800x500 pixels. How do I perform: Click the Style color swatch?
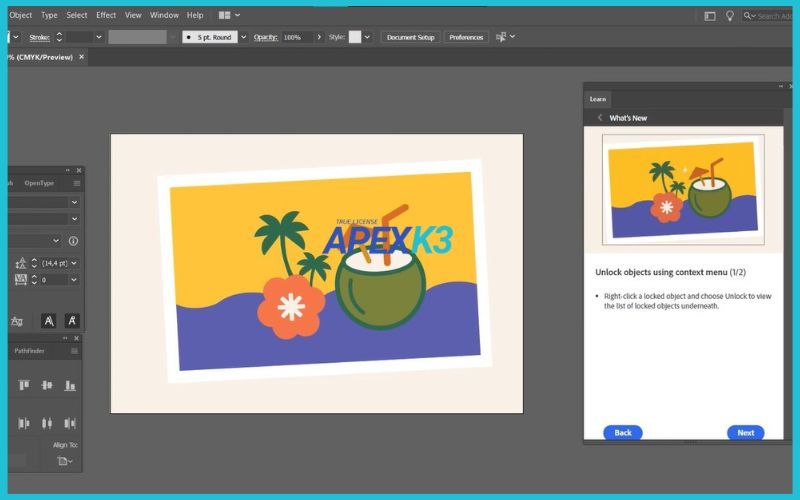[x=354, y=37]
